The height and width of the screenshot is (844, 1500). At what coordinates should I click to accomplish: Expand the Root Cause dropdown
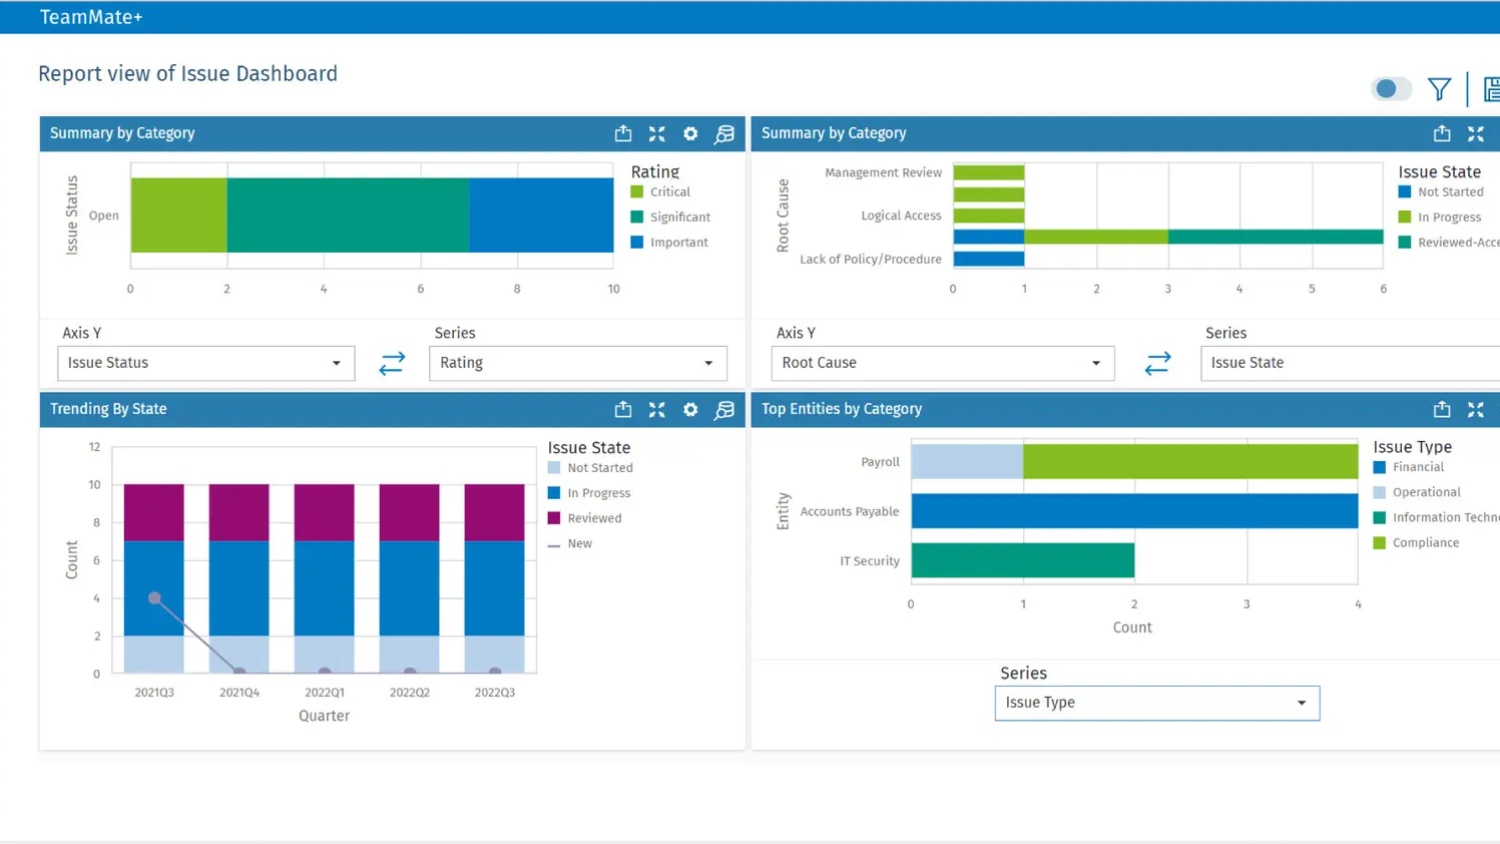941,363
